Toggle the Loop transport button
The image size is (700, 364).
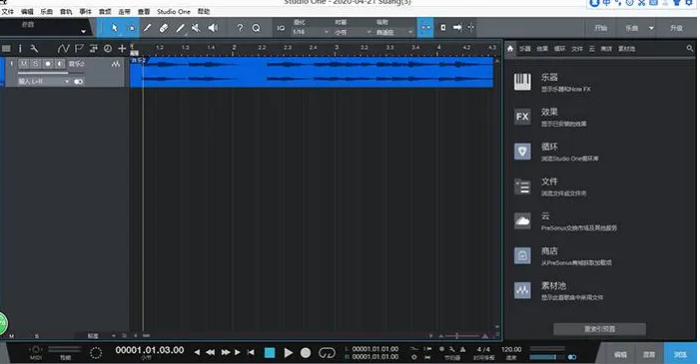click(x=326, y=353)
